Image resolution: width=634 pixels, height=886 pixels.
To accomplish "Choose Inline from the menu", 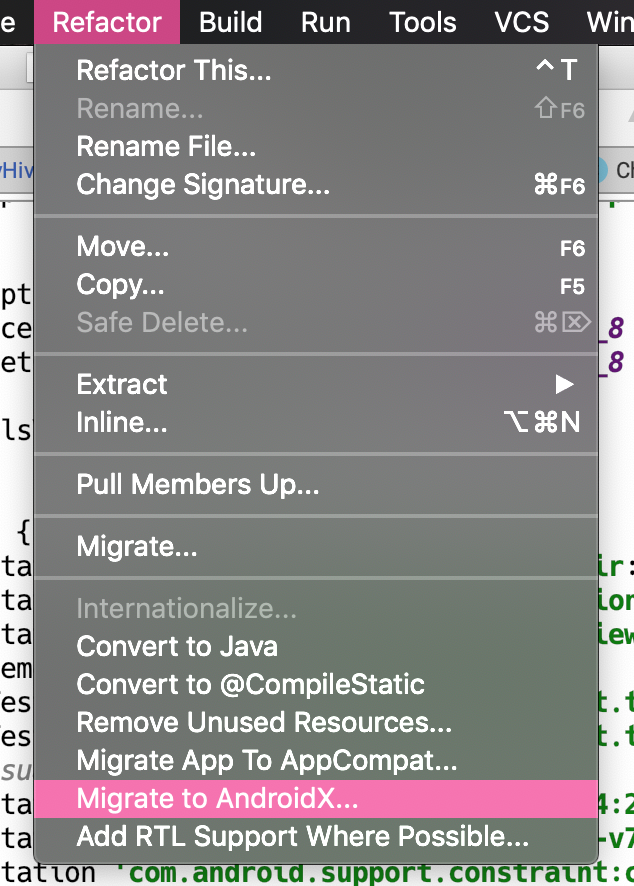I will [122, 423].
